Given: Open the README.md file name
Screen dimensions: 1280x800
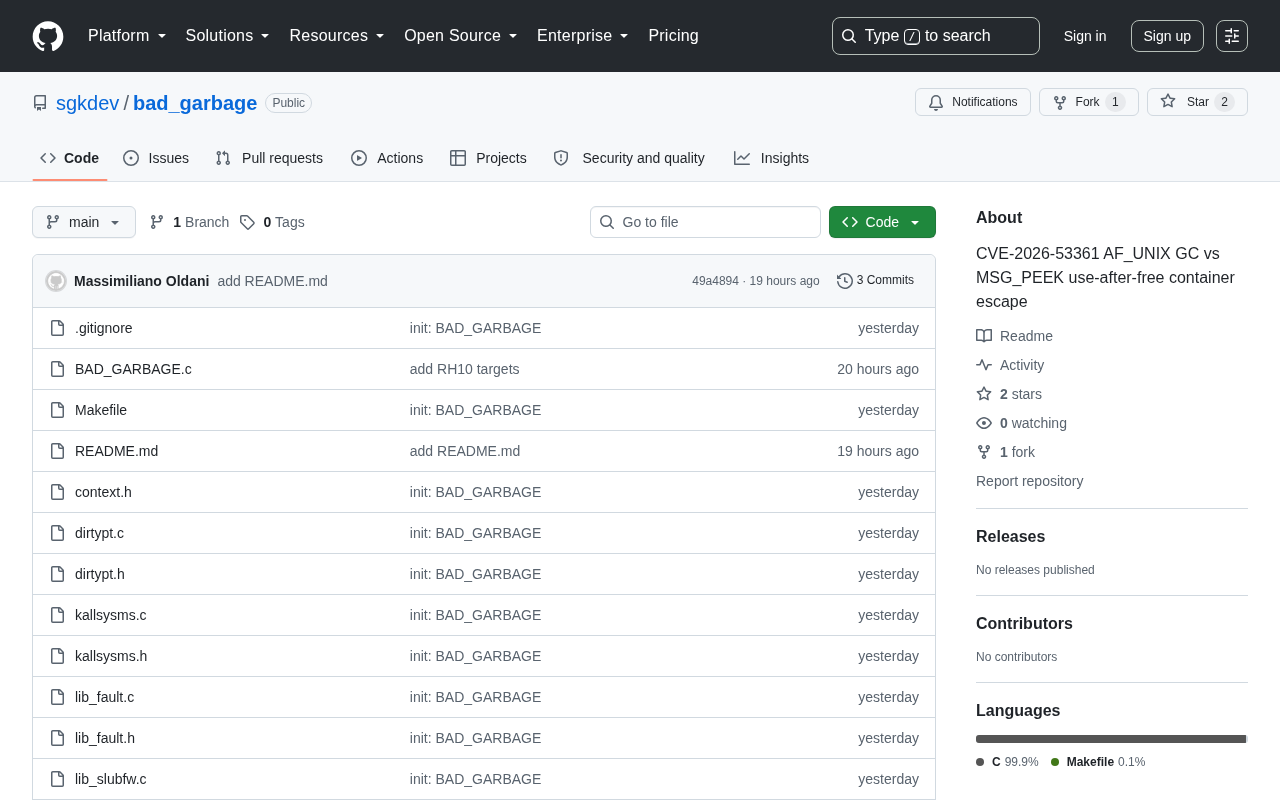Looking at the screenshot, I should pyautogui.click(x=117, y=451).
